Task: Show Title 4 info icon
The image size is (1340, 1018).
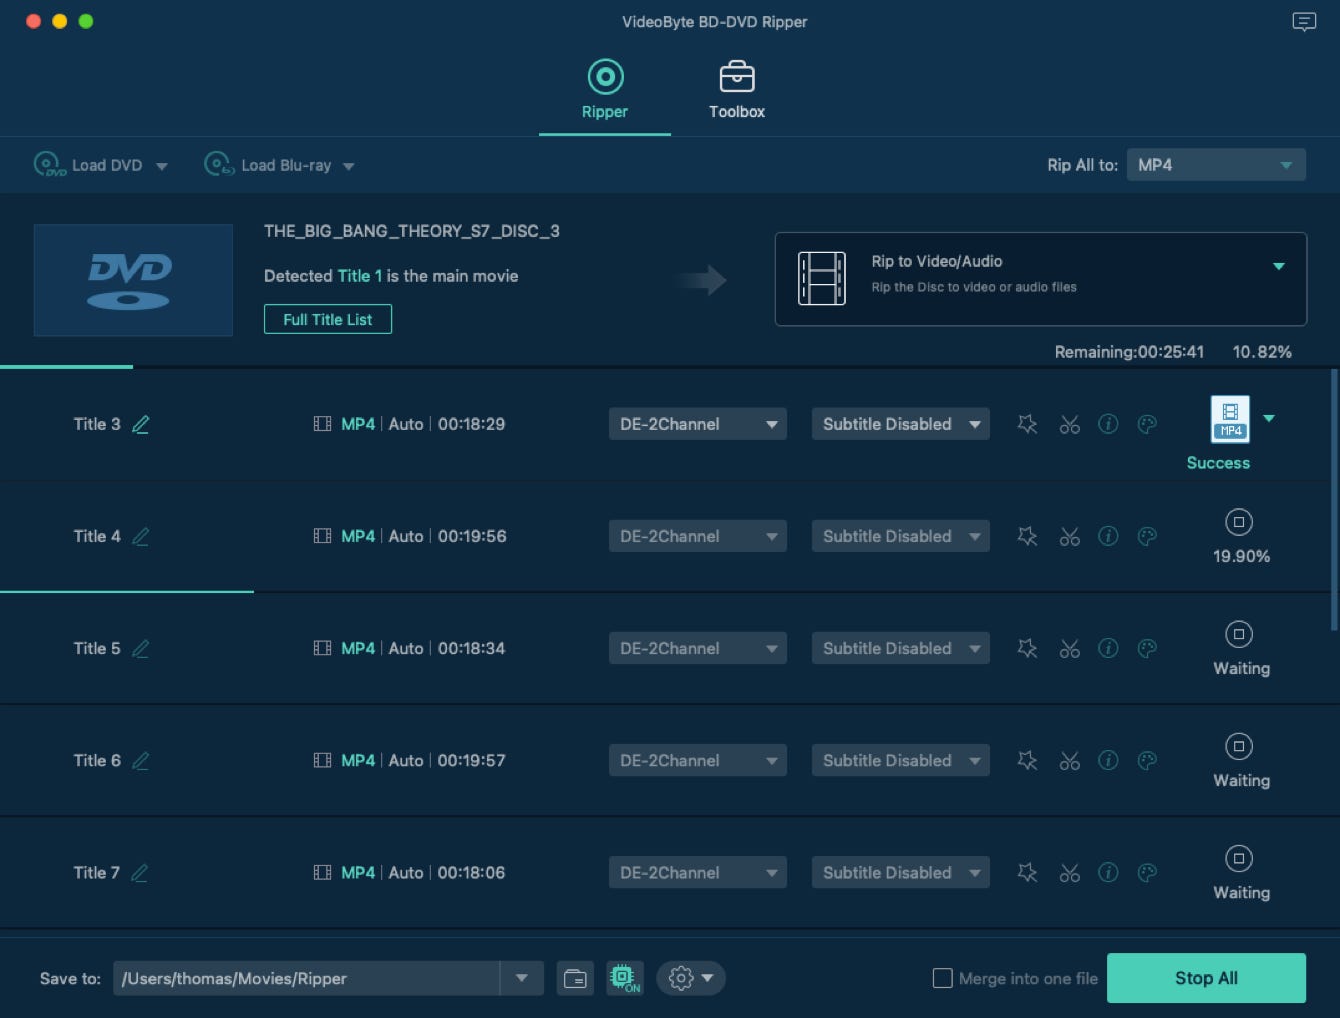Action: click(x=1108, y=536)
